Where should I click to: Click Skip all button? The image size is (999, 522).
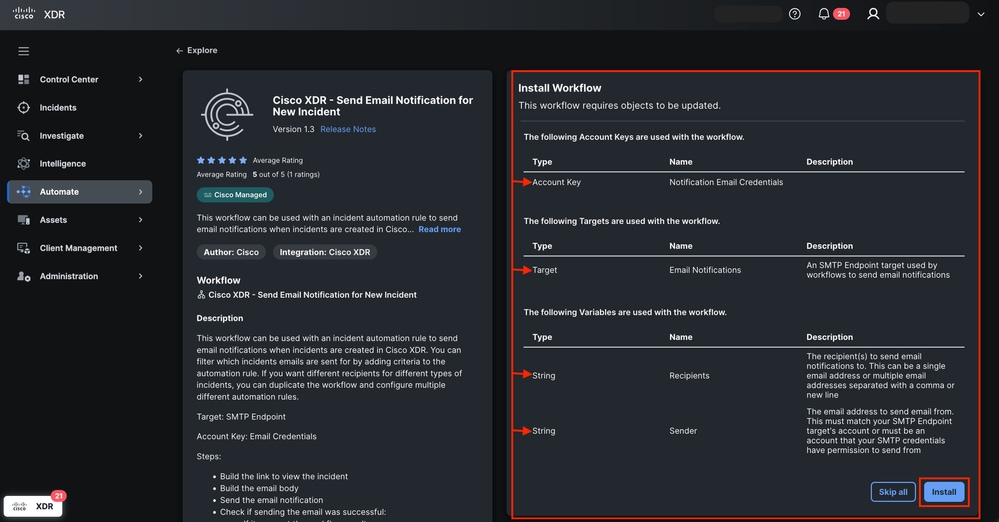893,492
